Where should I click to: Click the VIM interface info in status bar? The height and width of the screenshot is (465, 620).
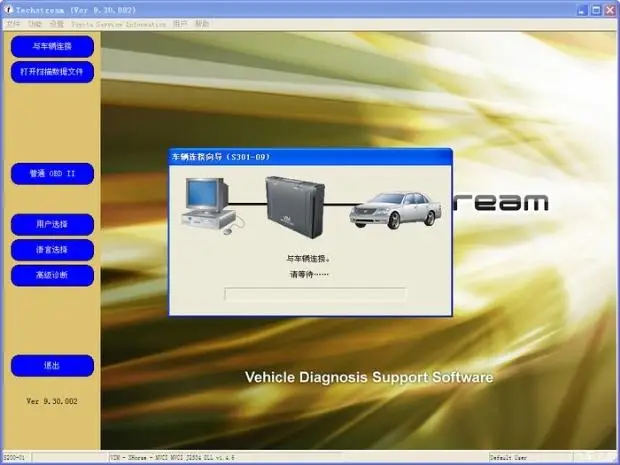tap(172, 458)
